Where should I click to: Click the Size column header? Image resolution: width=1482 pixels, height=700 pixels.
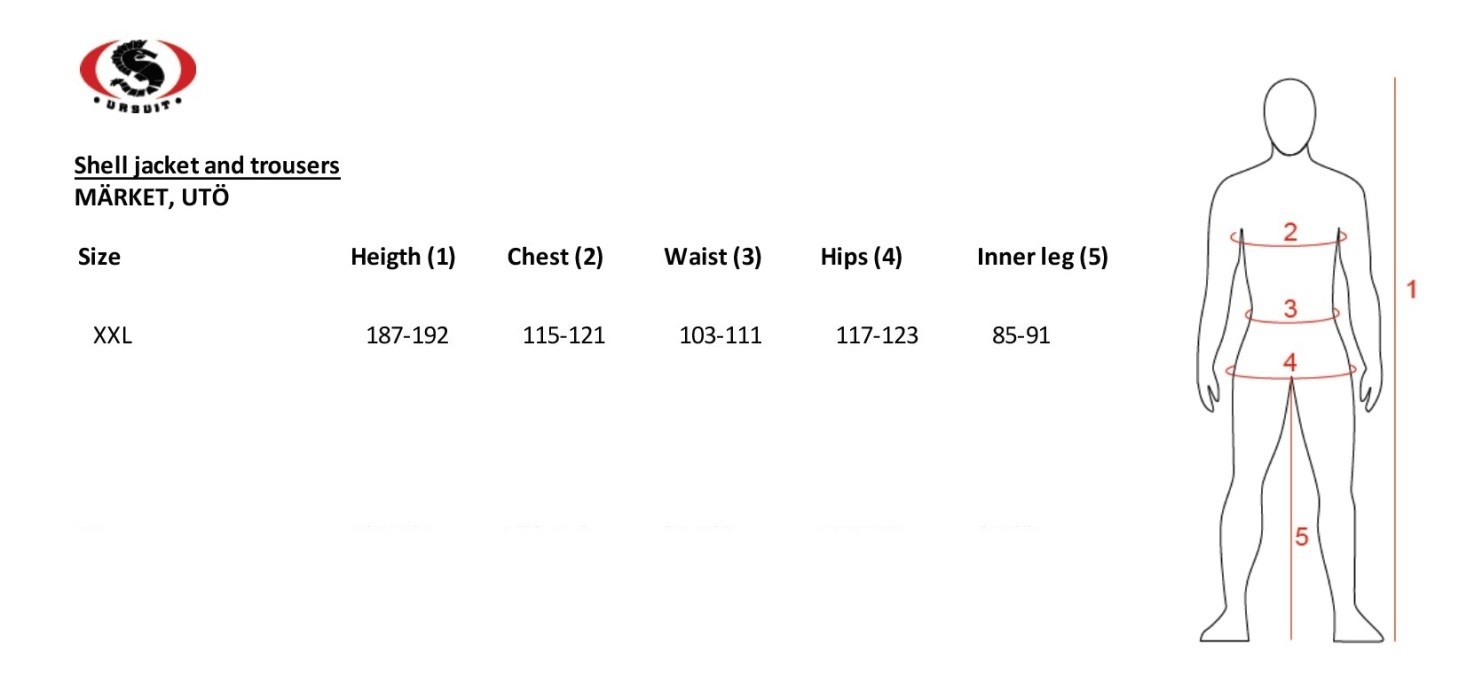coord(99,257)
